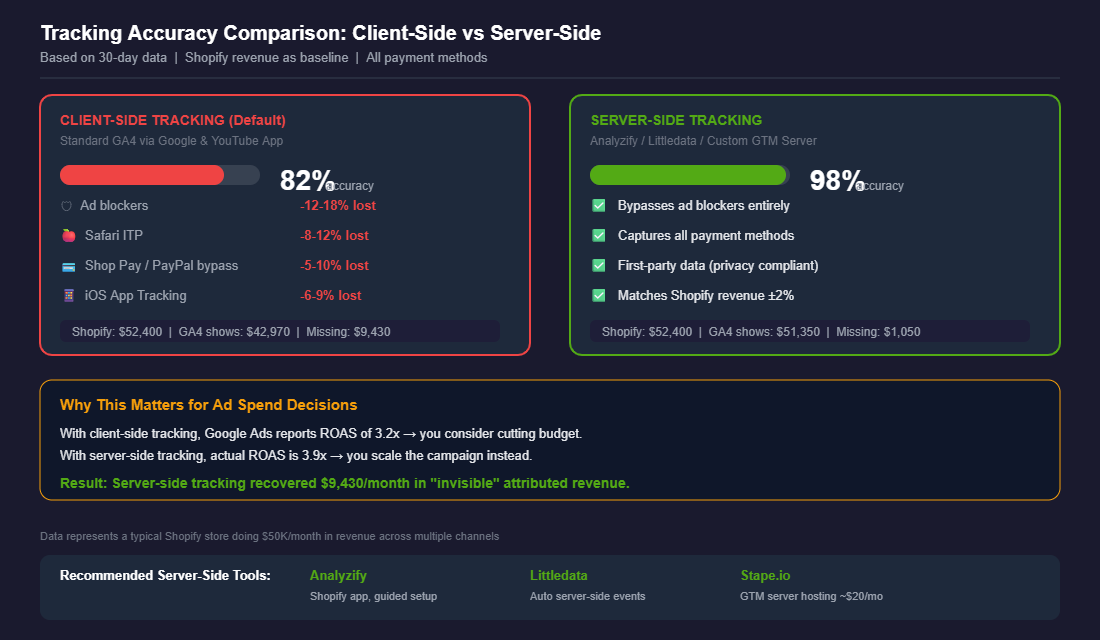Click the red client-side tracking panel icon area
1100x640 pixels.
point(142,174)
